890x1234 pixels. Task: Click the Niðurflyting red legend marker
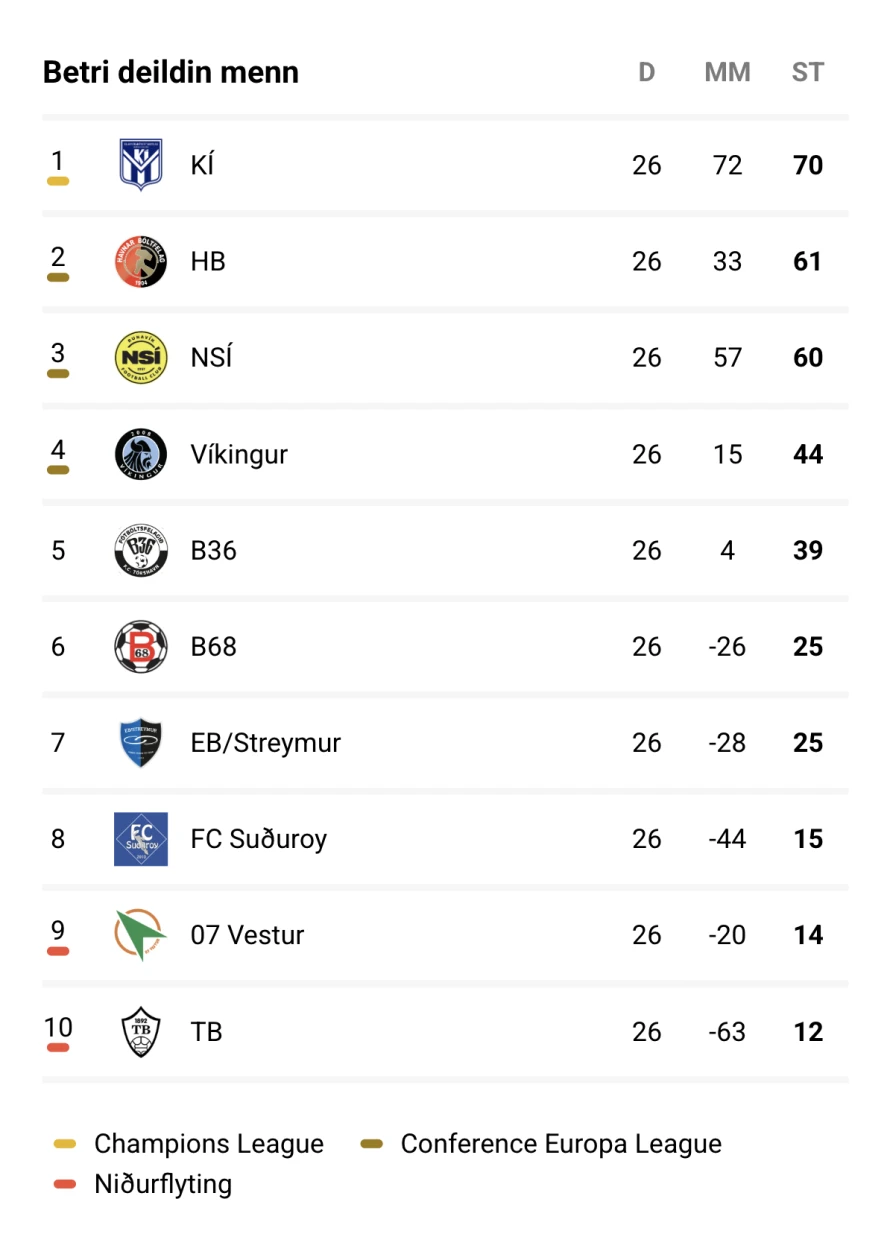coord(65,1185)
